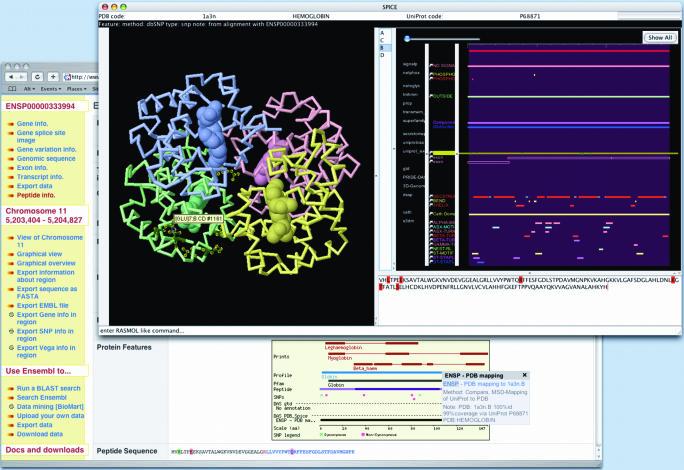Open the Events bookmarks menu

(51, 89)
